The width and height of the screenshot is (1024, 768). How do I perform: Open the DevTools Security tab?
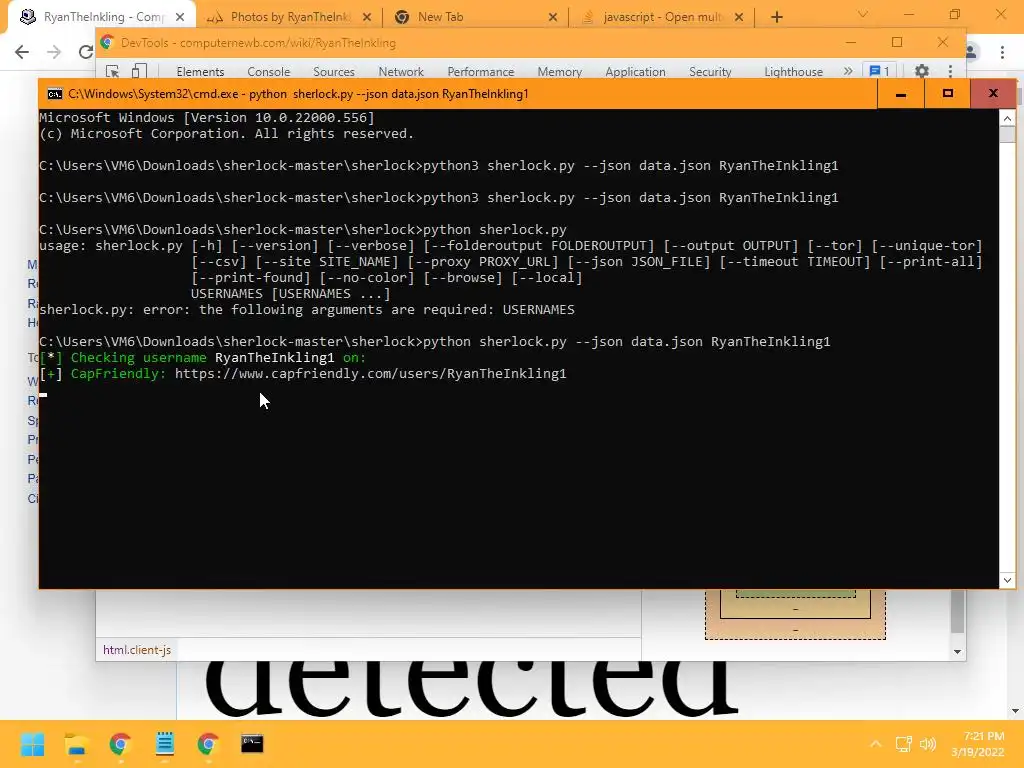click(710, 72)
